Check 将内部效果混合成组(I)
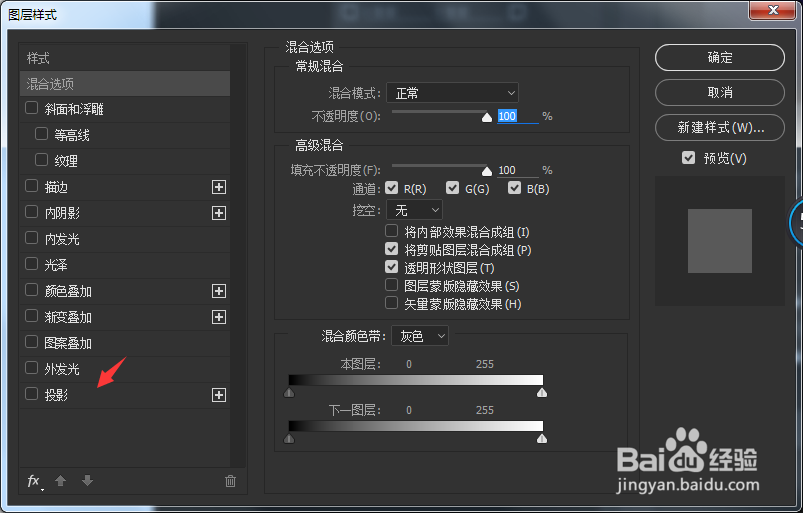This screenshot has height=513, width=803. pos(392,231)
